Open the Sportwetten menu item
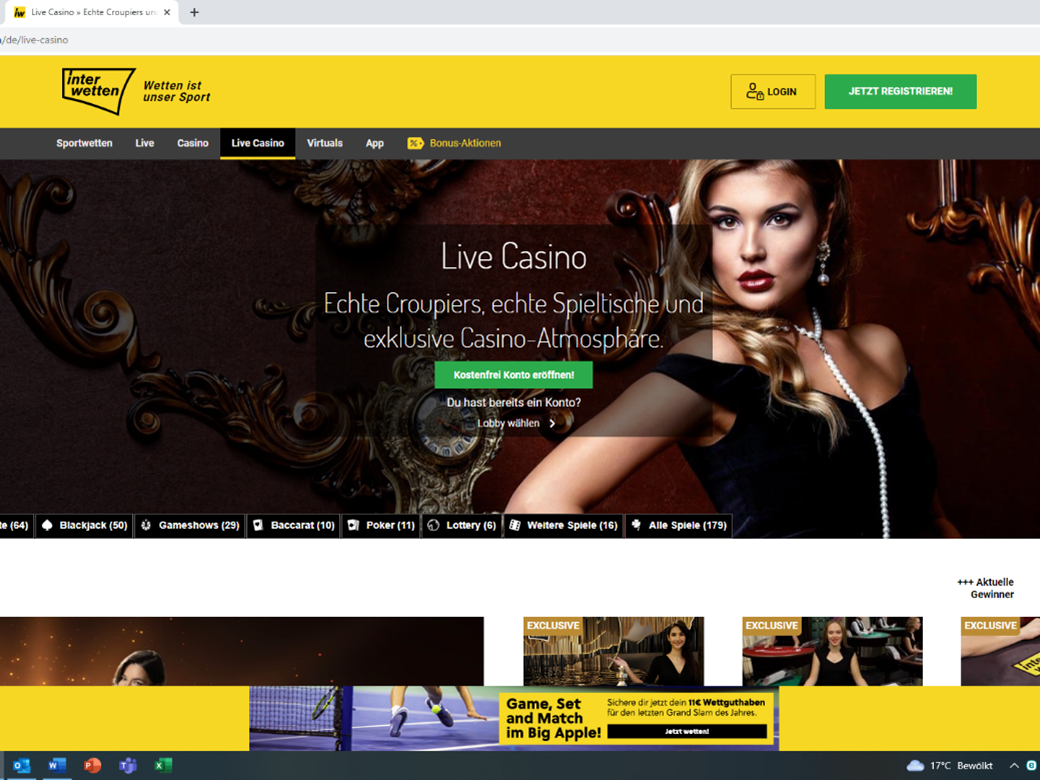 (84, 143)
